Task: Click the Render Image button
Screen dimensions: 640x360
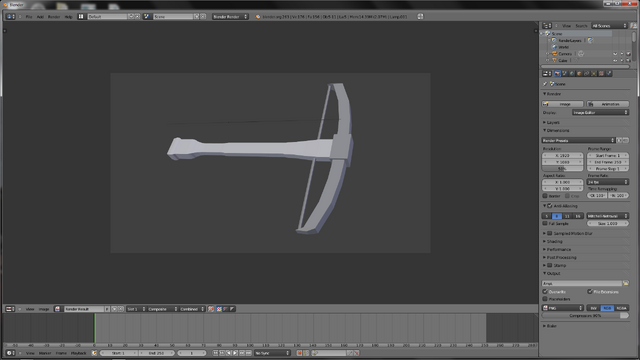Action: point(563,104)
